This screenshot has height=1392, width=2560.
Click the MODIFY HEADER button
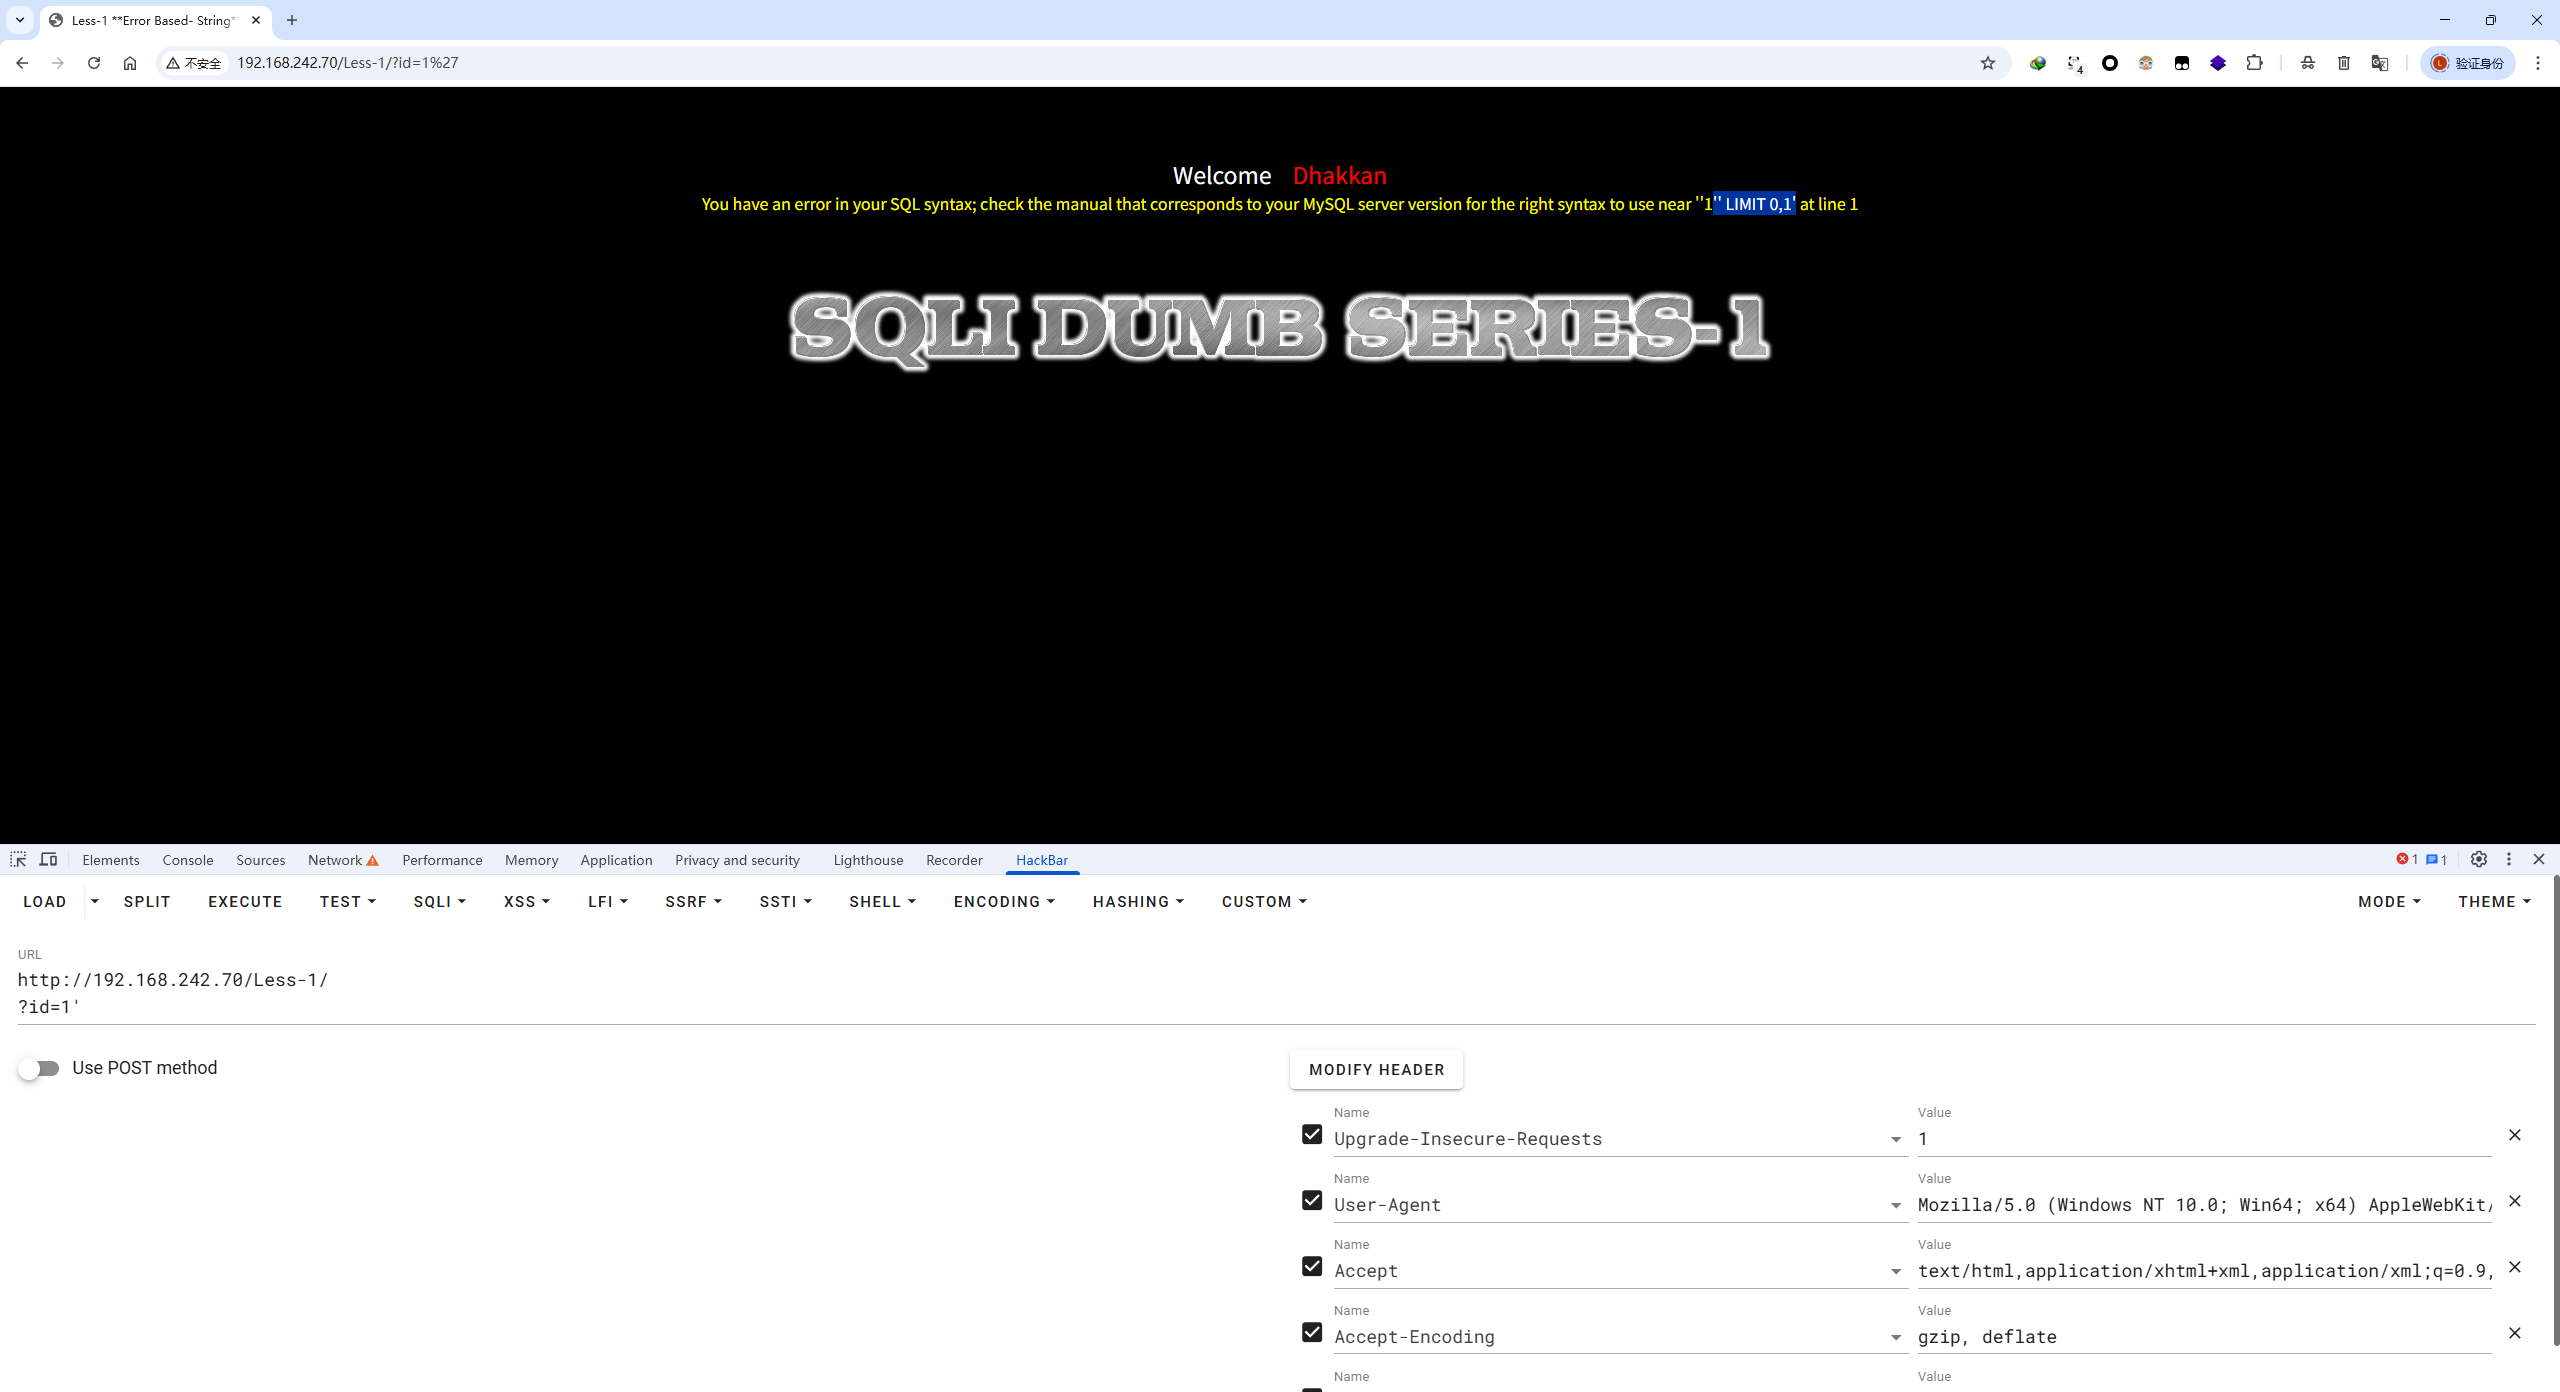click(1376, 1069)
